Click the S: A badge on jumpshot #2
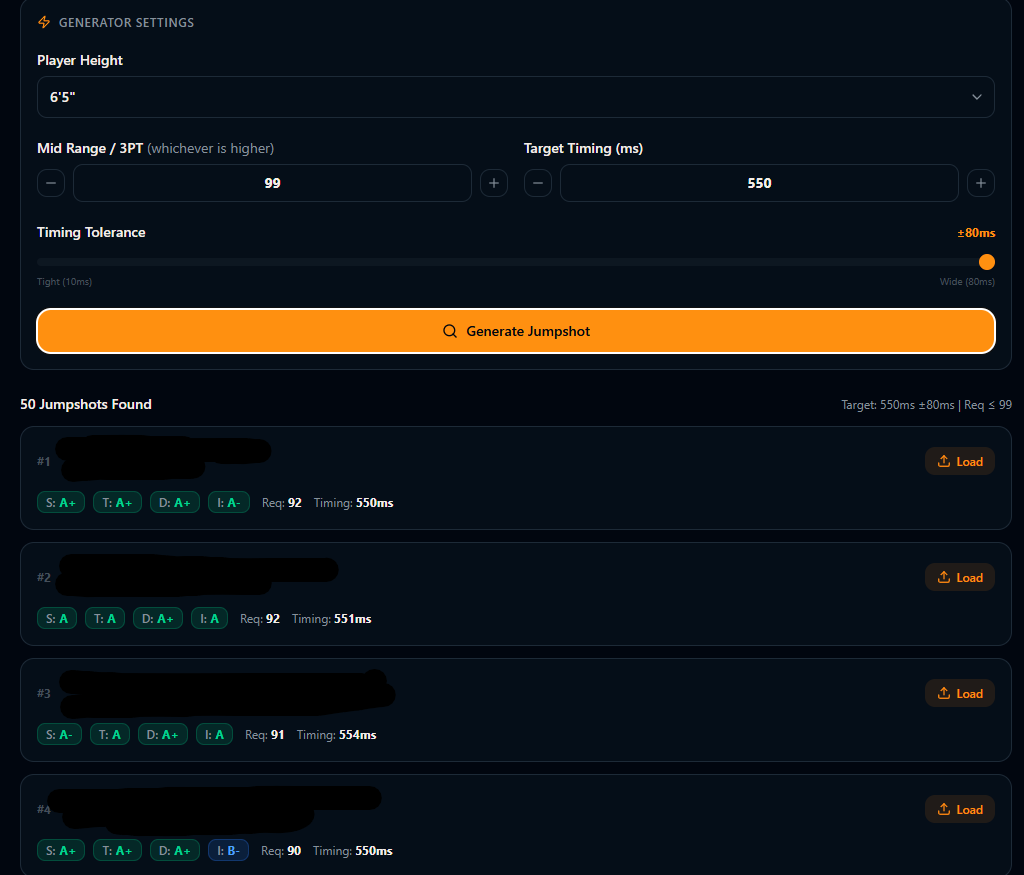Image resolution: width=1024 pixels, height=875 pixels. [x=57, y=618]
